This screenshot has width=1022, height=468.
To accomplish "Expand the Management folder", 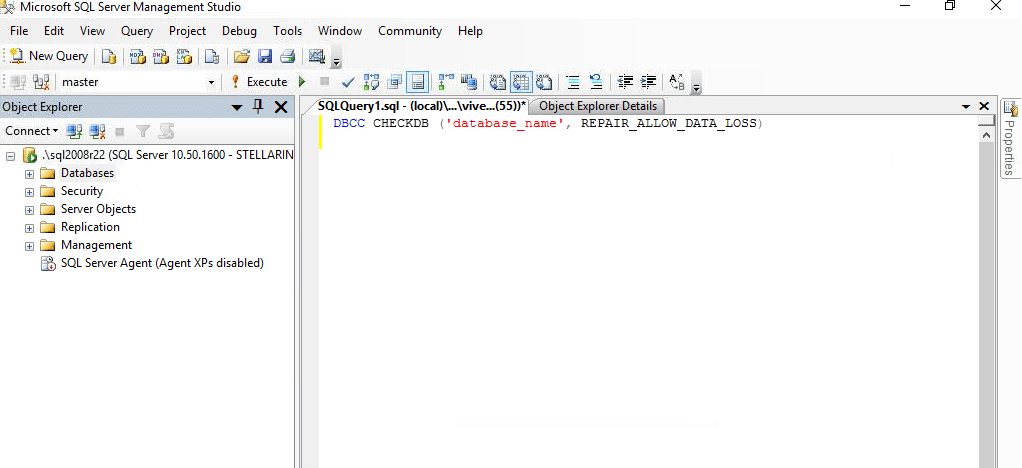I will 29,246.
